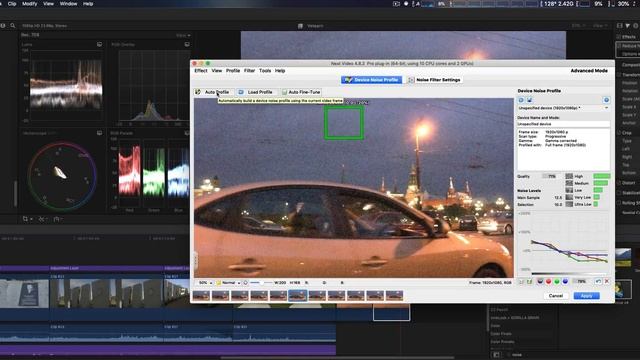This screenshot has height=360, width=640.
Task: Click the Quality percentage indicator
Action: tap(549, 176)
